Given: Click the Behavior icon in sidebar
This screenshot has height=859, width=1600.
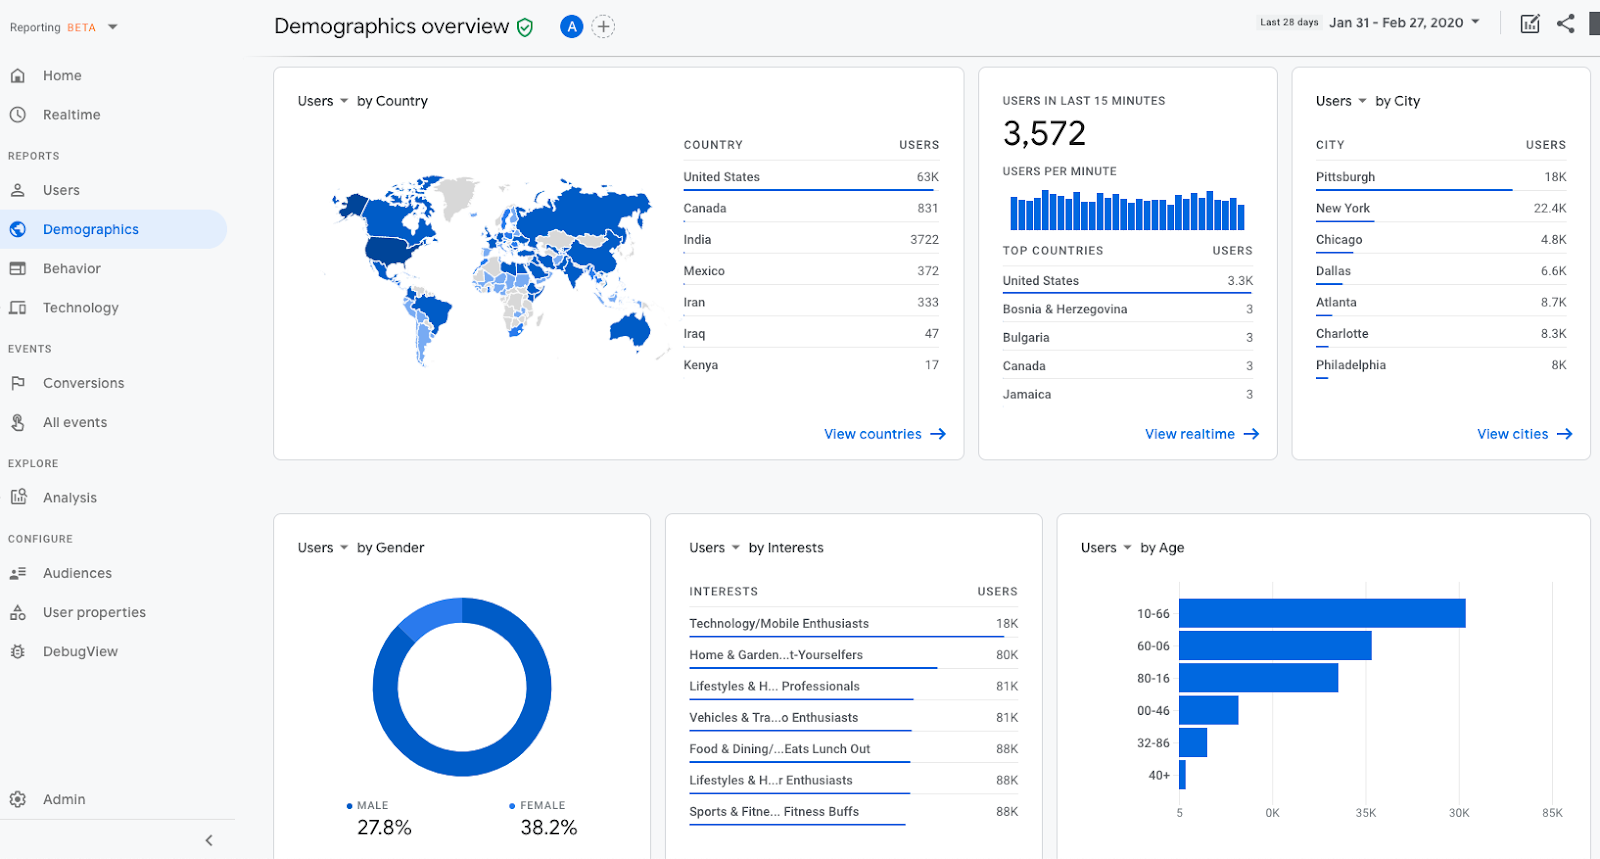Looking at the screenshot, I should pos(18,268).
